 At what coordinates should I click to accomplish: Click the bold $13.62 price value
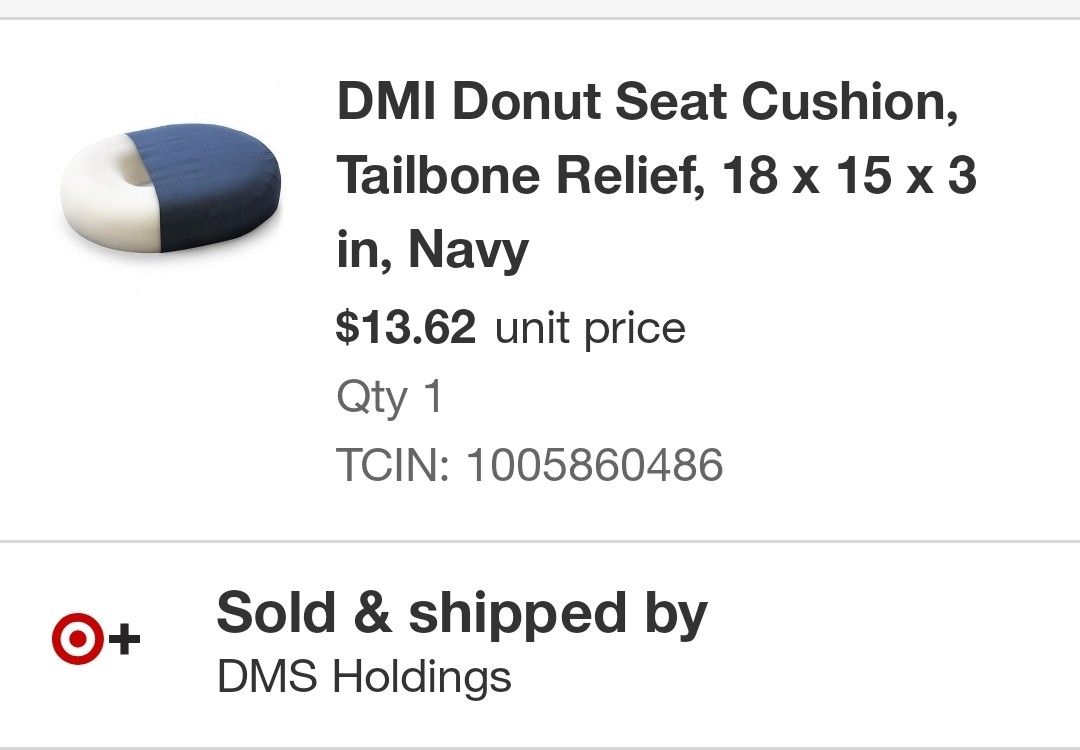point(407,327)
